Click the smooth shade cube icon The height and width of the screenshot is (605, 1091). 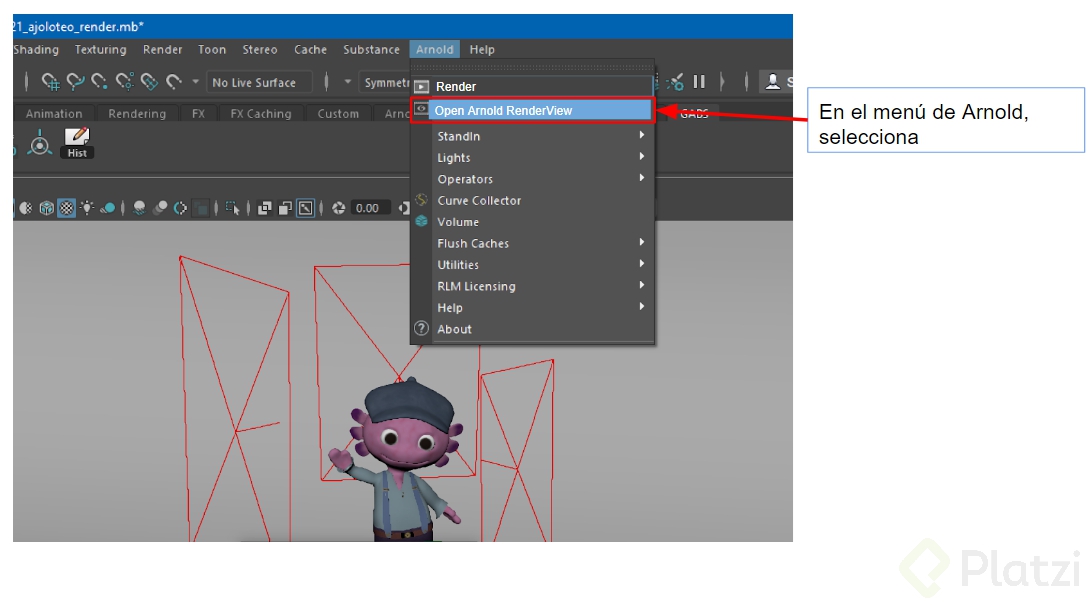(x=47, y=208)
